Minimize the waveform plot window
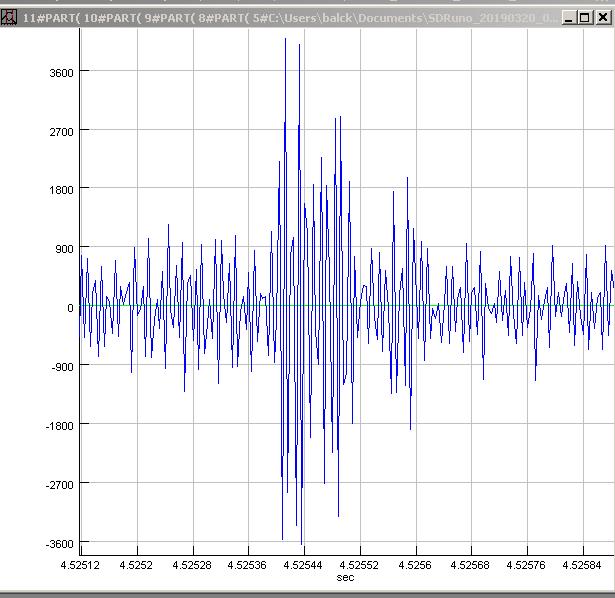Image resolution: width=615 pixels, height=598 pixels. point(568,18)
